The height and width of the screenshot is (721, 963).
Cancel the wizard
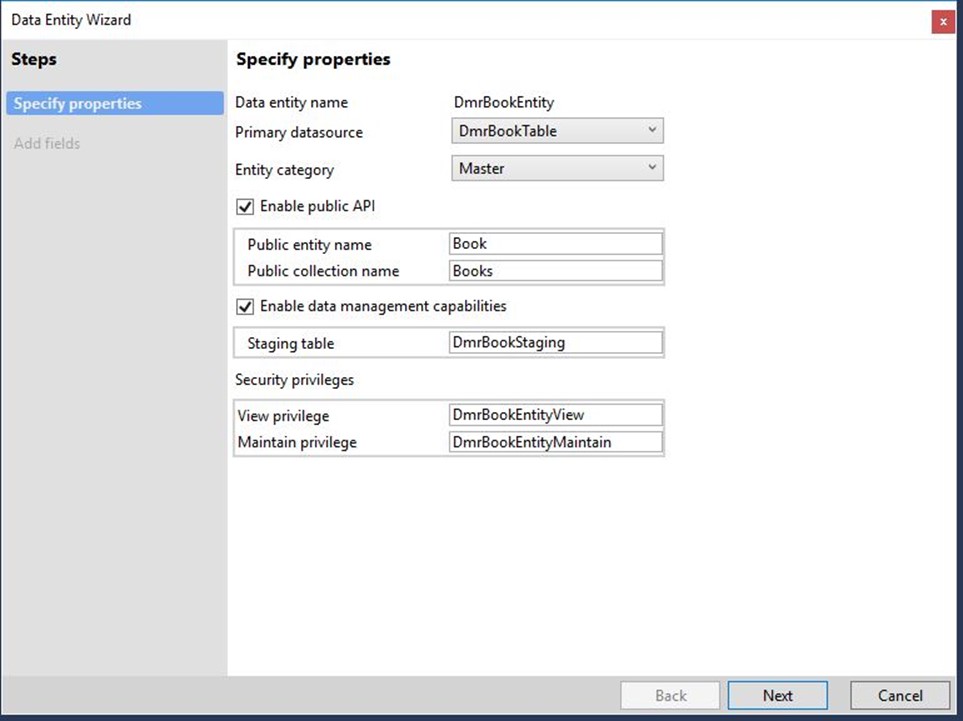(900, 695)
